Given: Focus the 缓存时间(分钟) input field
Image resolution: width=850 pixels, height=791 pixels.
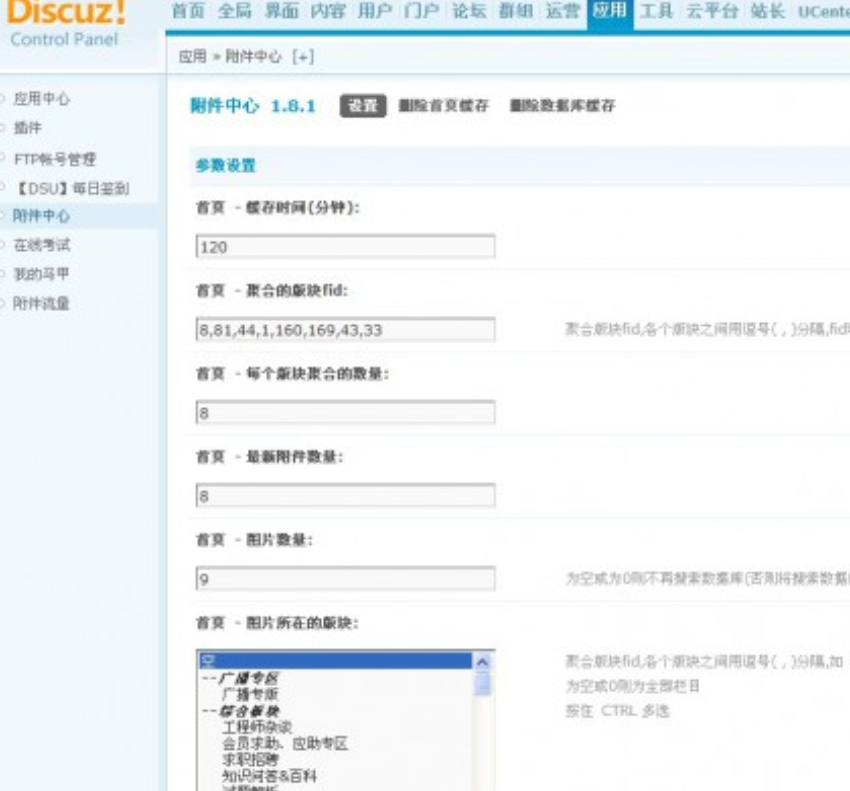Looking at the screenshot, I should click(345, 247).
